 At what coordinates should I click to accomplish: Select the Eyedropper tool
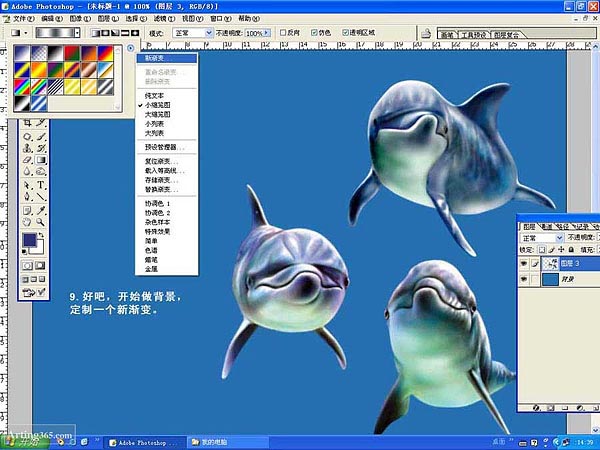pos(42,211)
